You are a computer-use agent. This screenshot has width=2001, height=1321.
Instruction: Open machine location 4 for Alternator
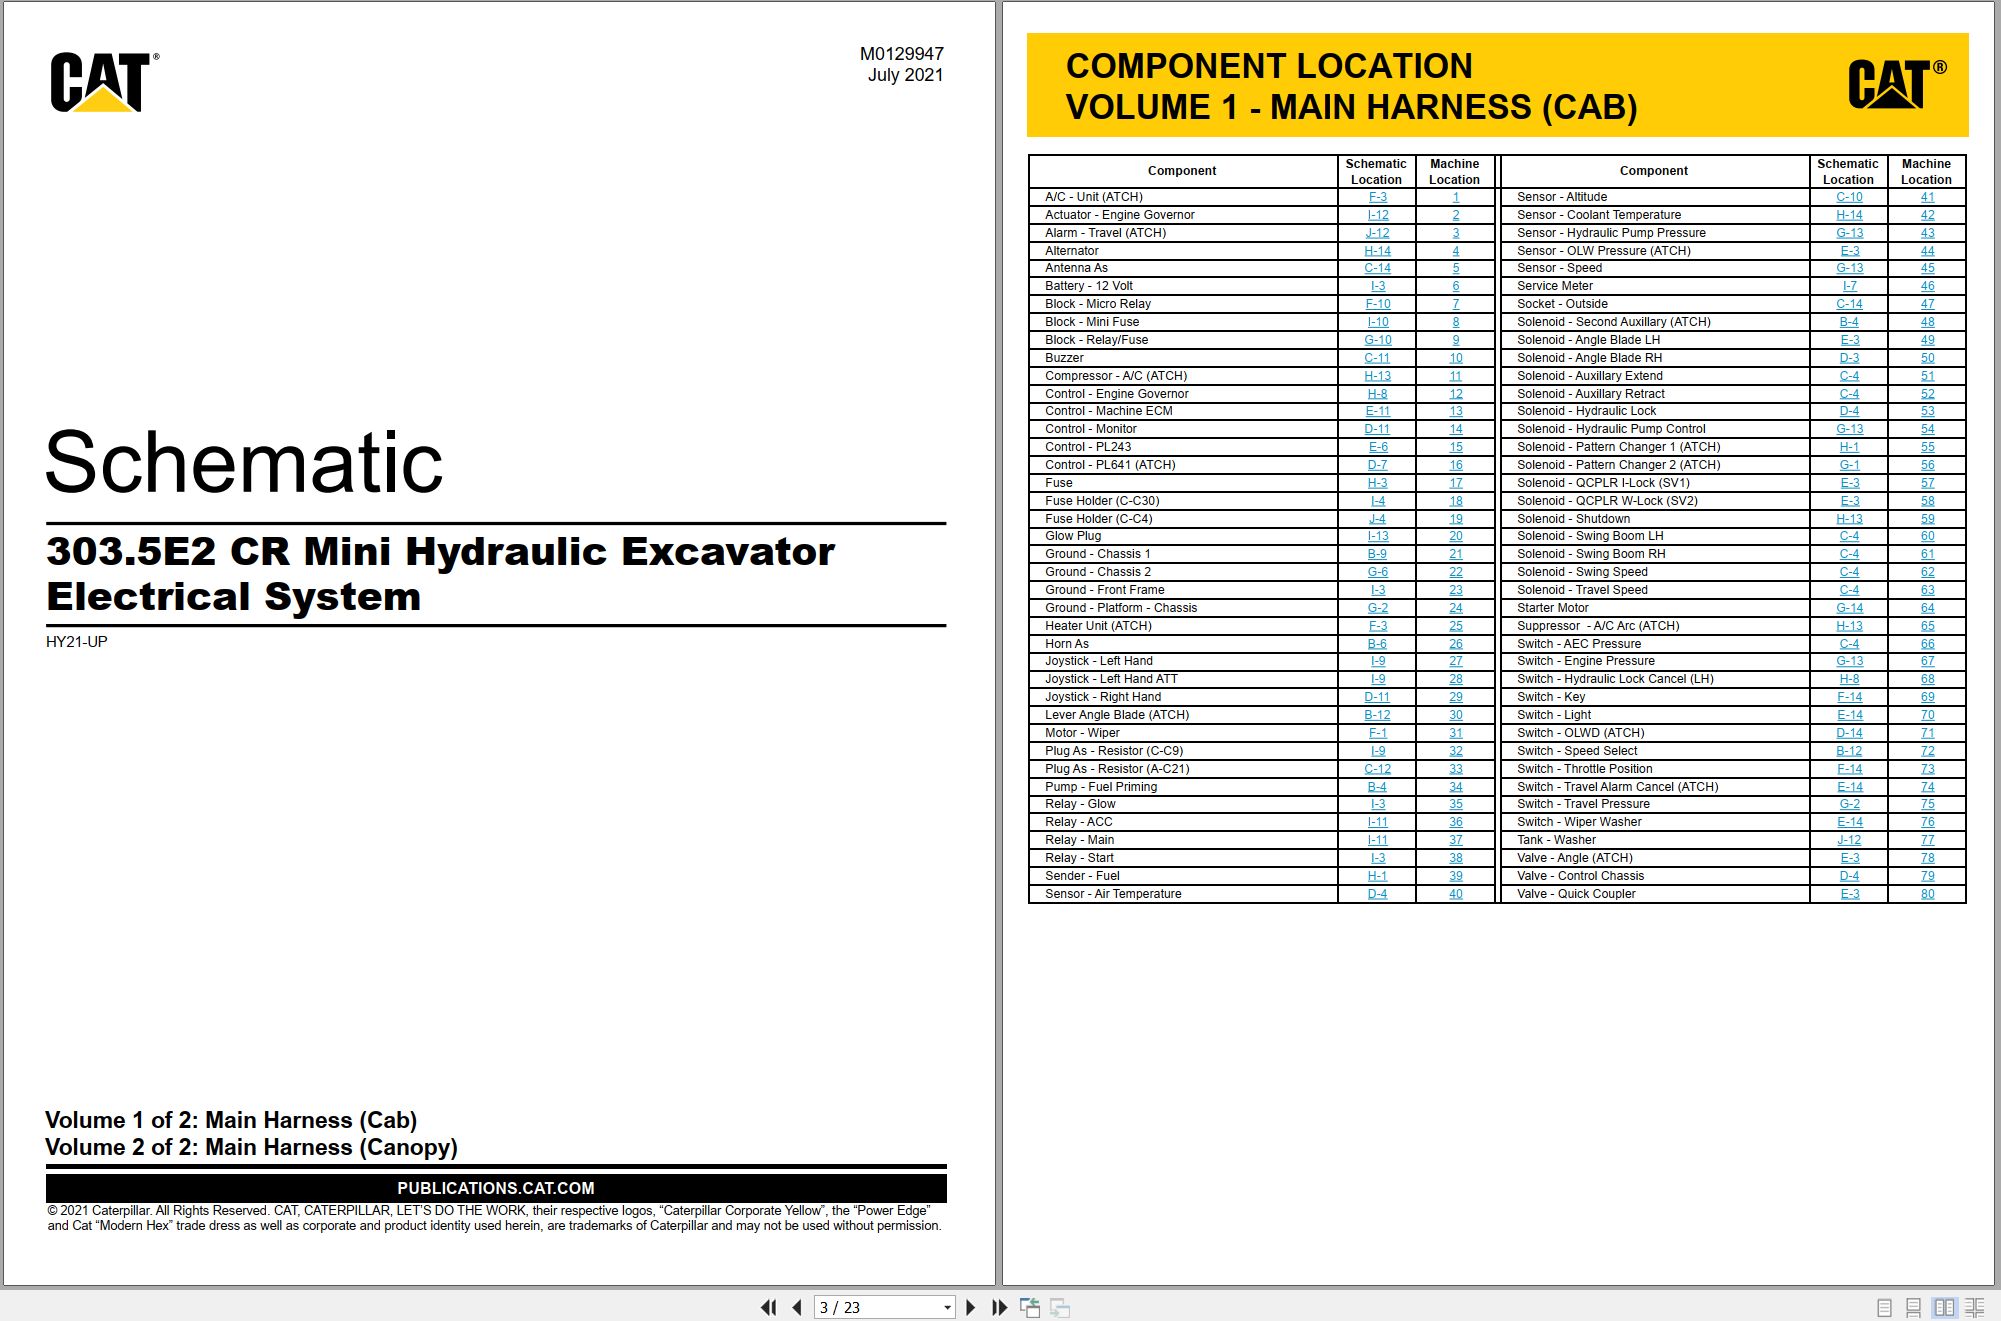point(1455,251)
